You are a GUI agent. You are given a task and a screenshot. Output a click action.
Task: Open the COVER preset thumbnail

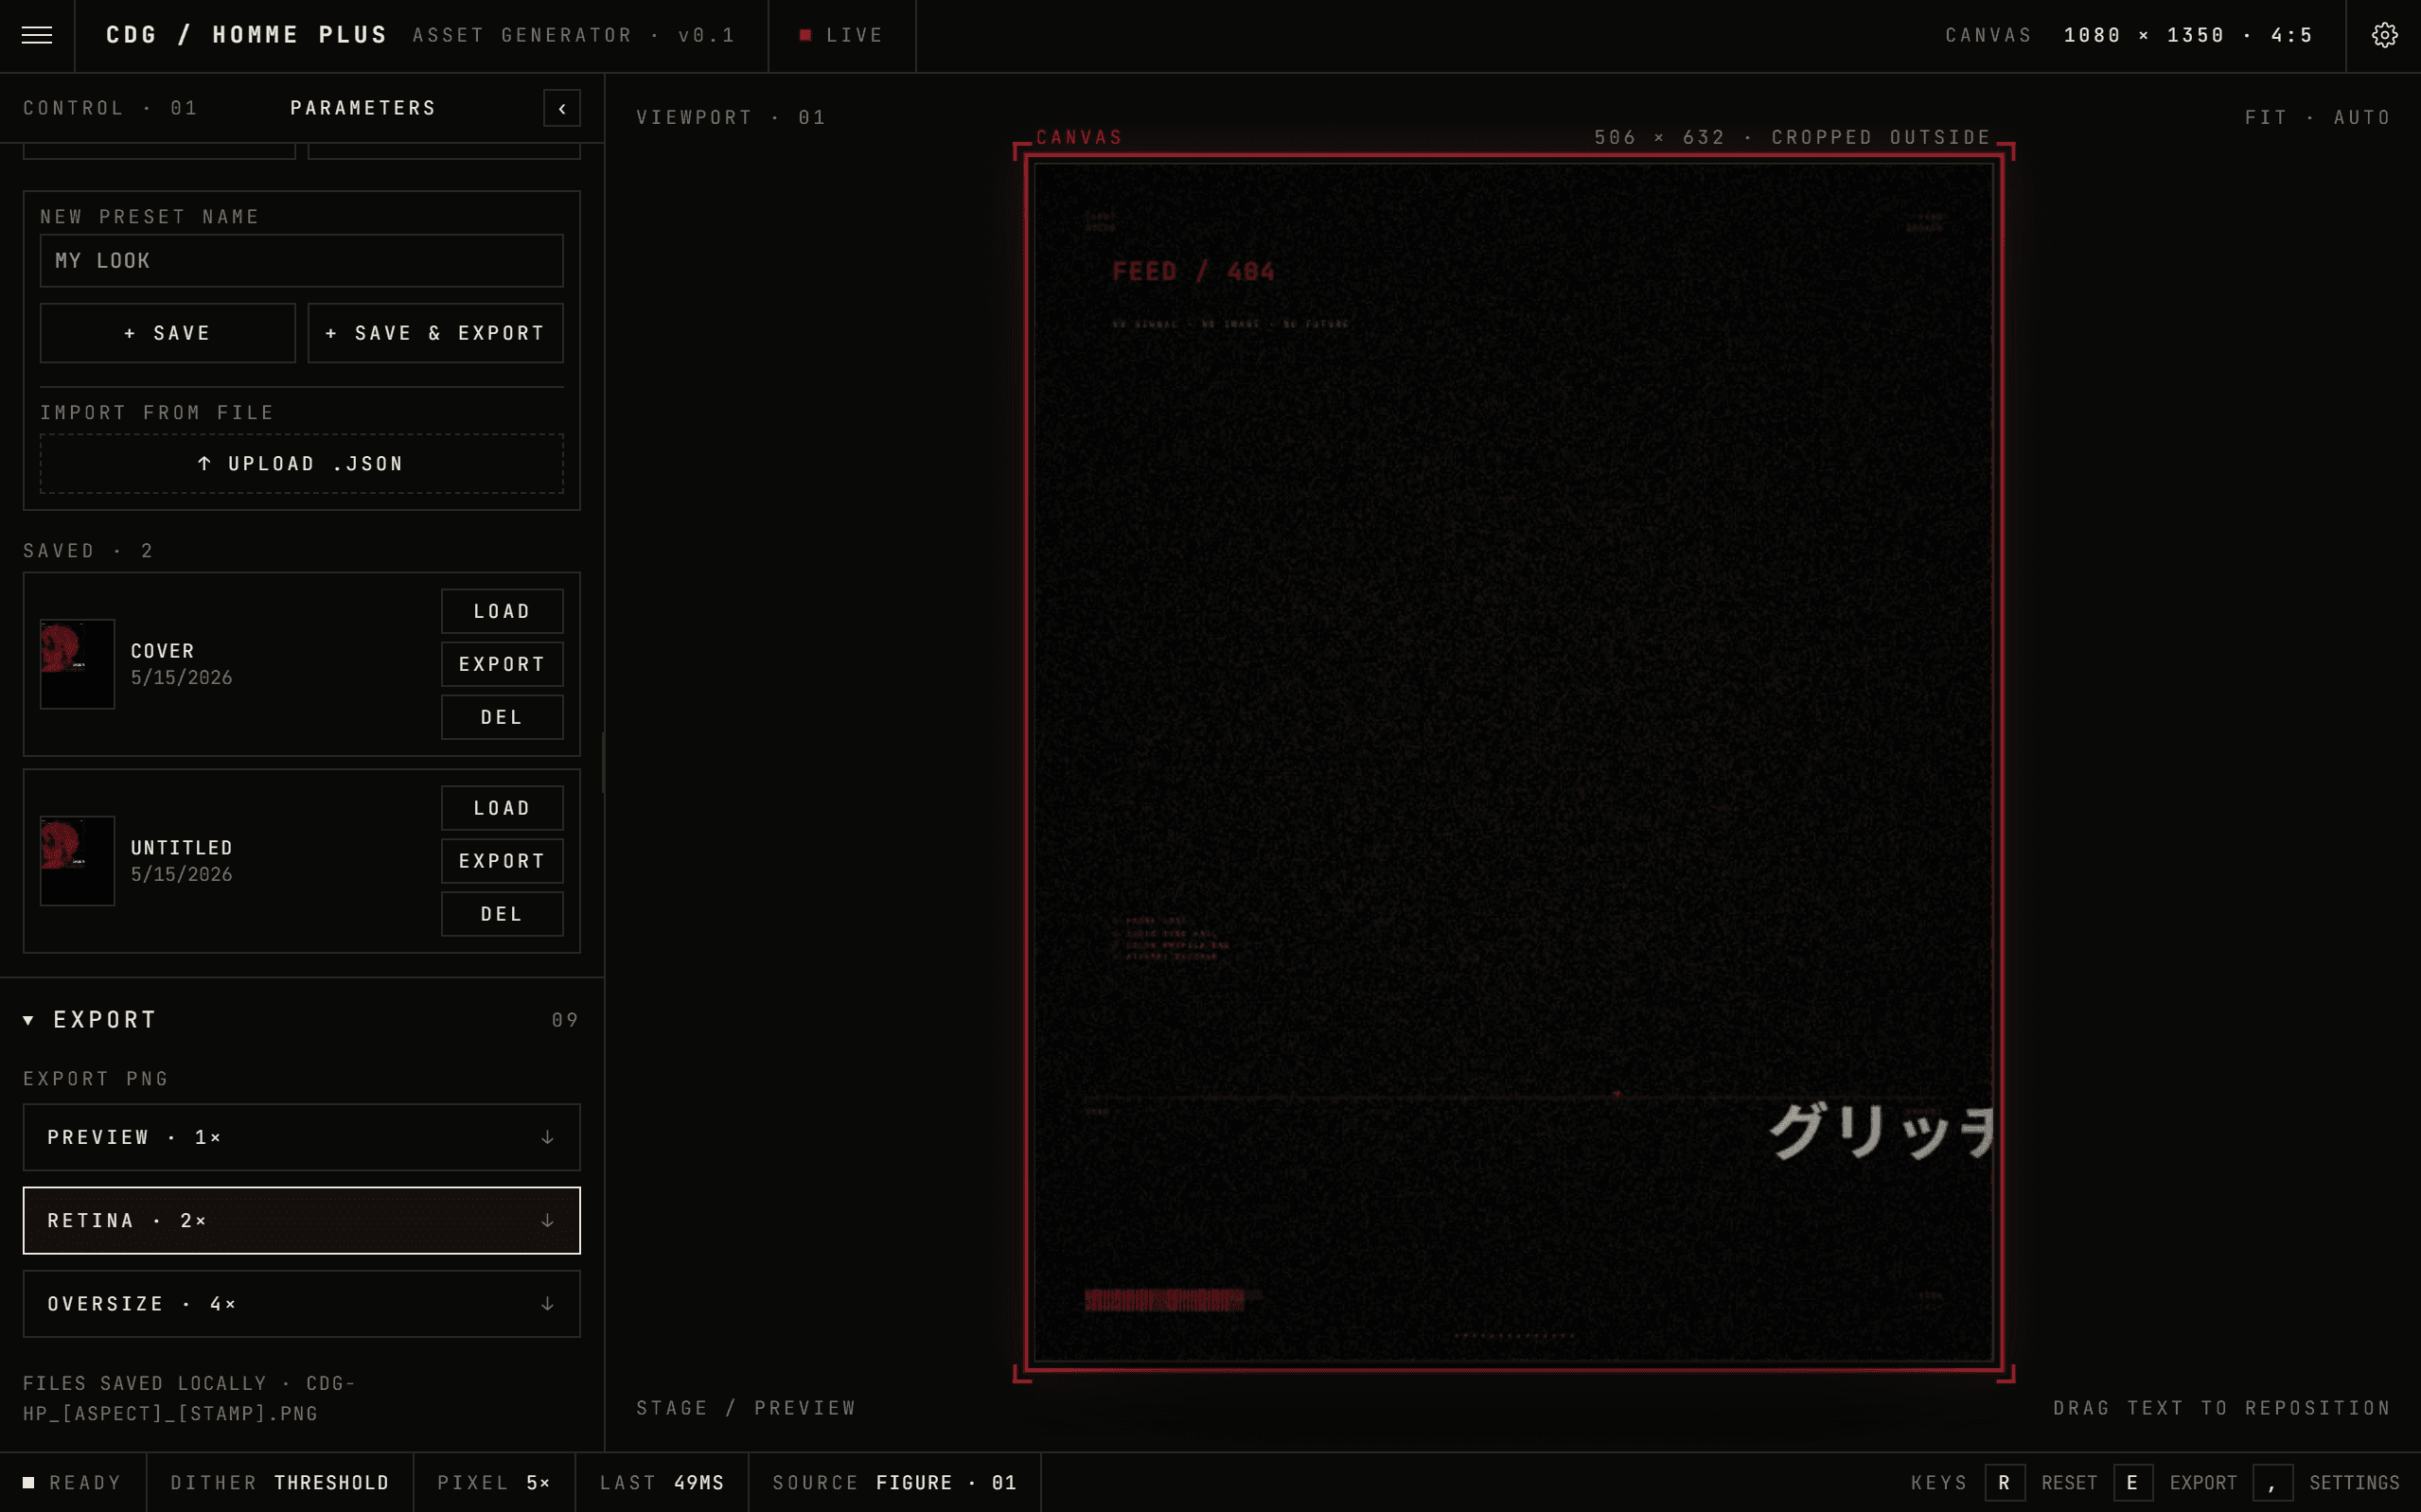[x=77, y=664]
